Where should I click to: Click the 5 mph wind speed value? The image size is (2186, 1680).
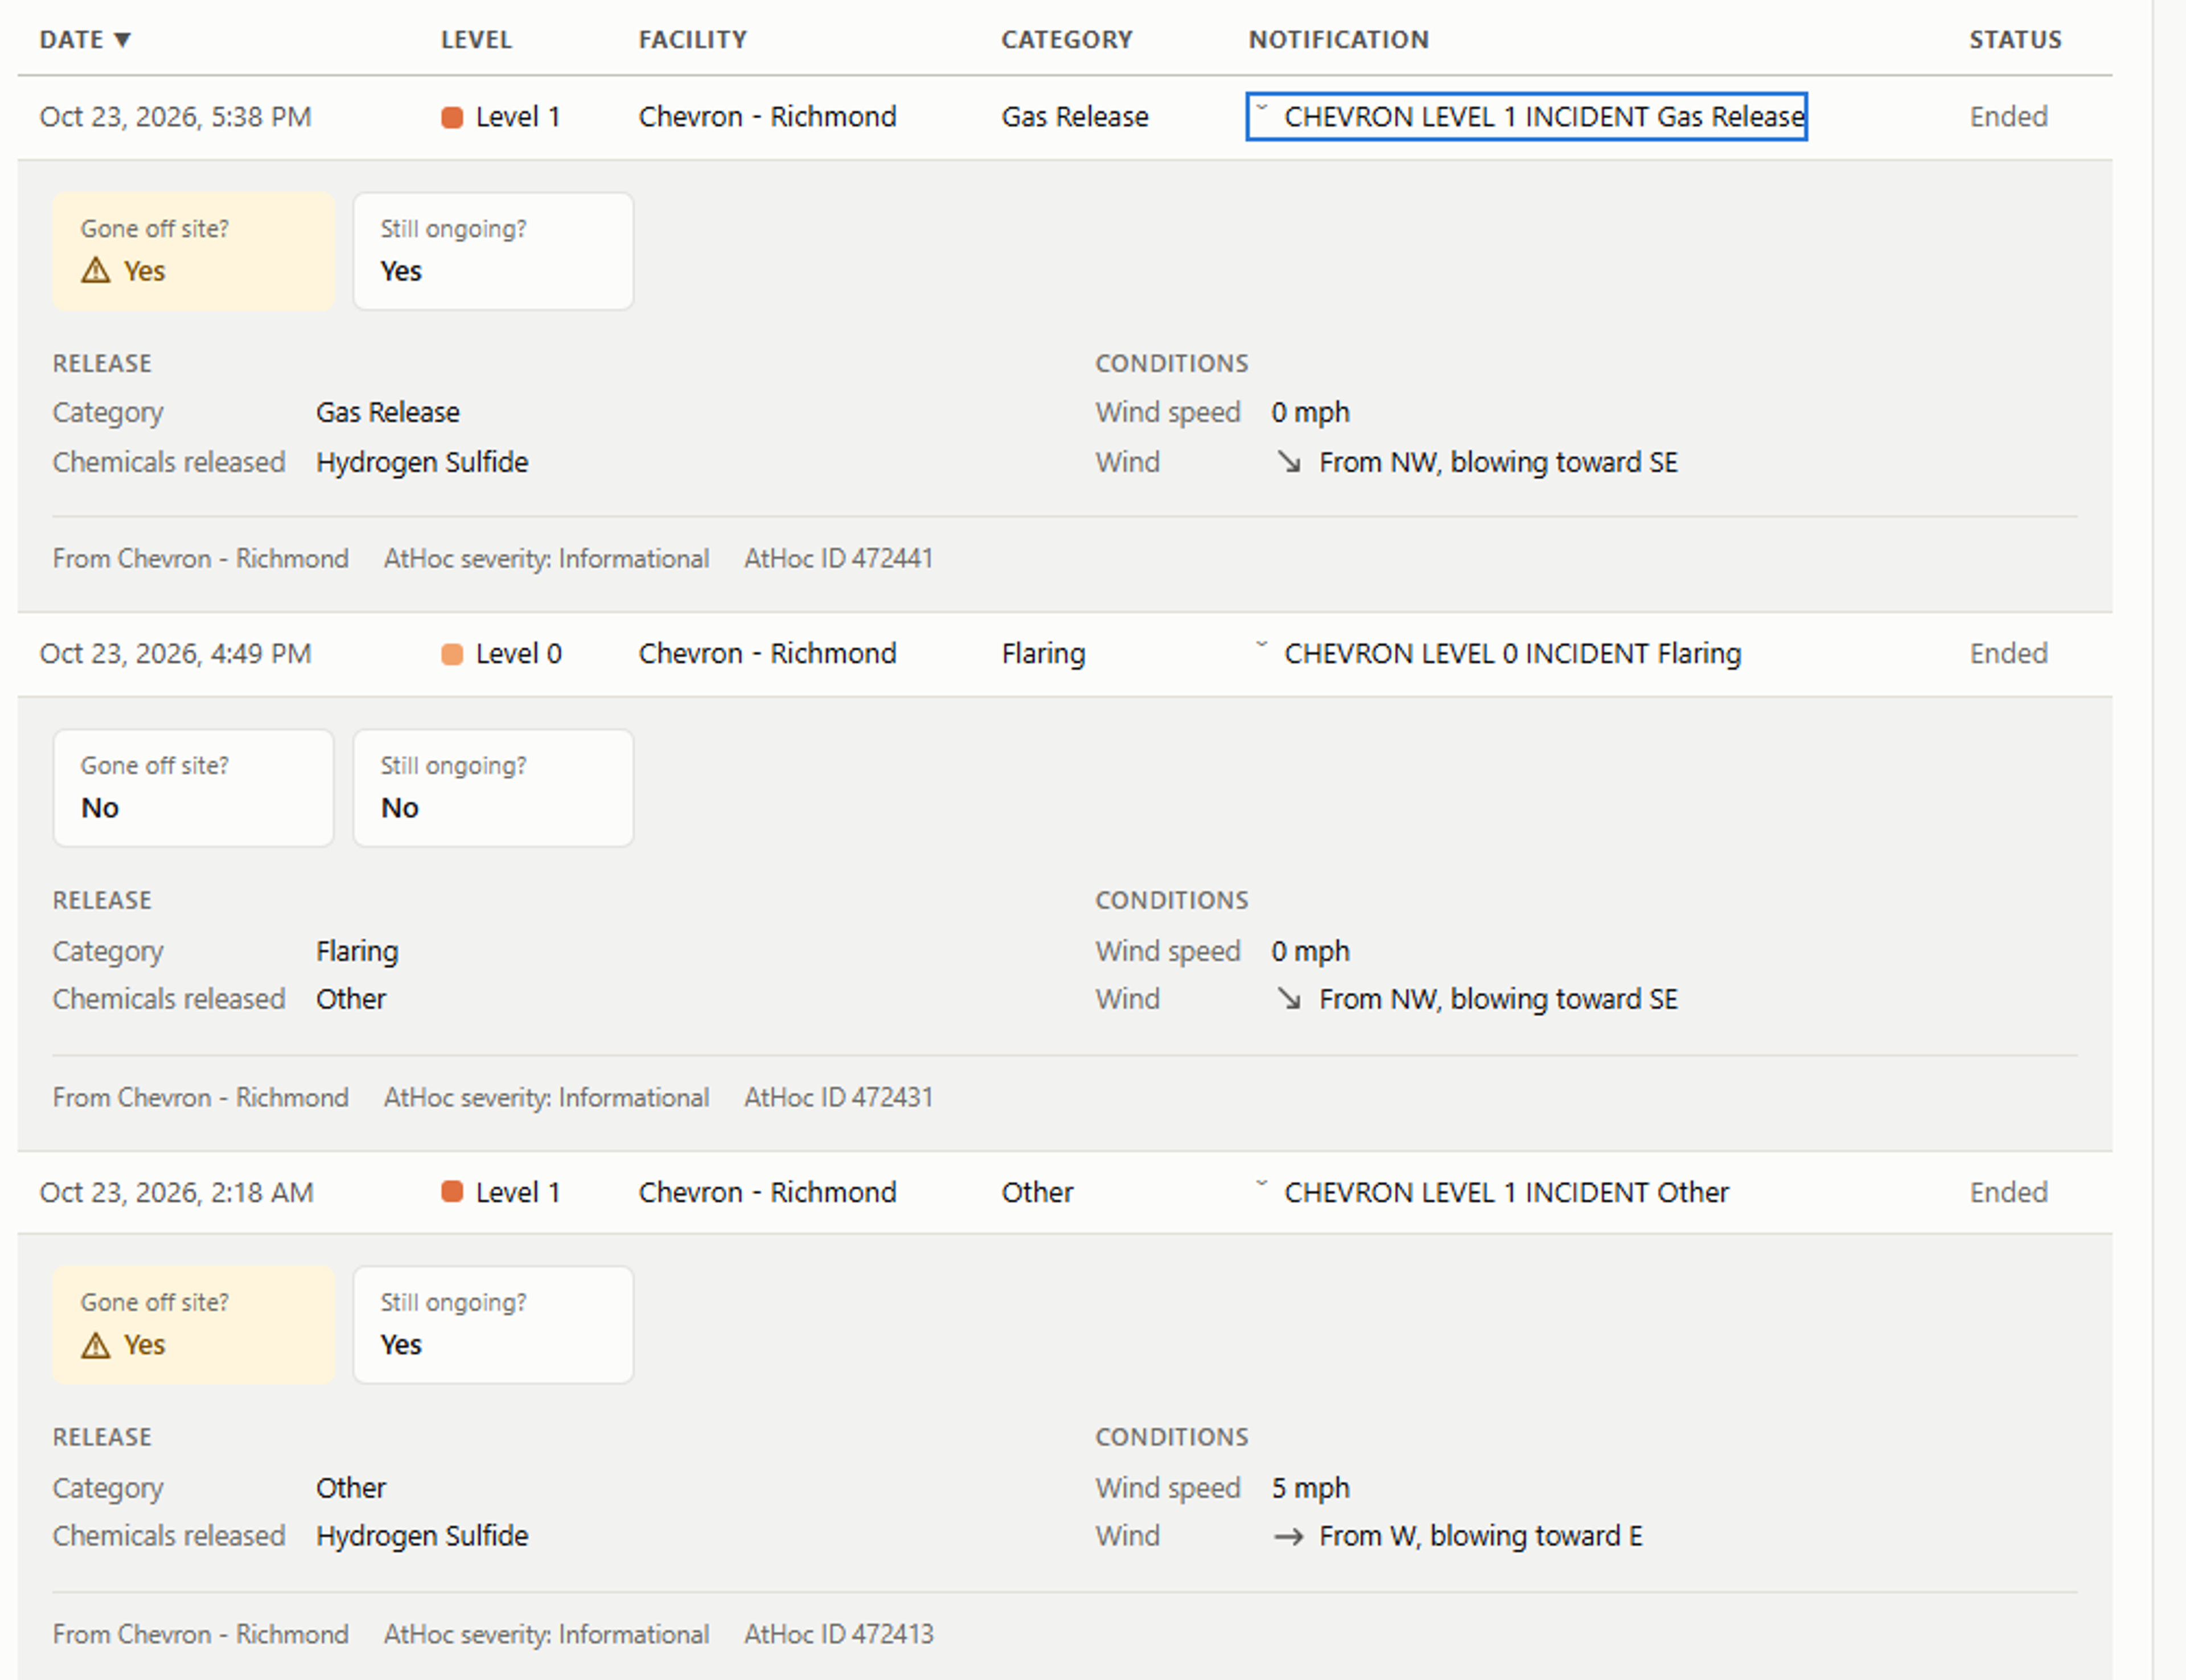click(1310, 1488)
